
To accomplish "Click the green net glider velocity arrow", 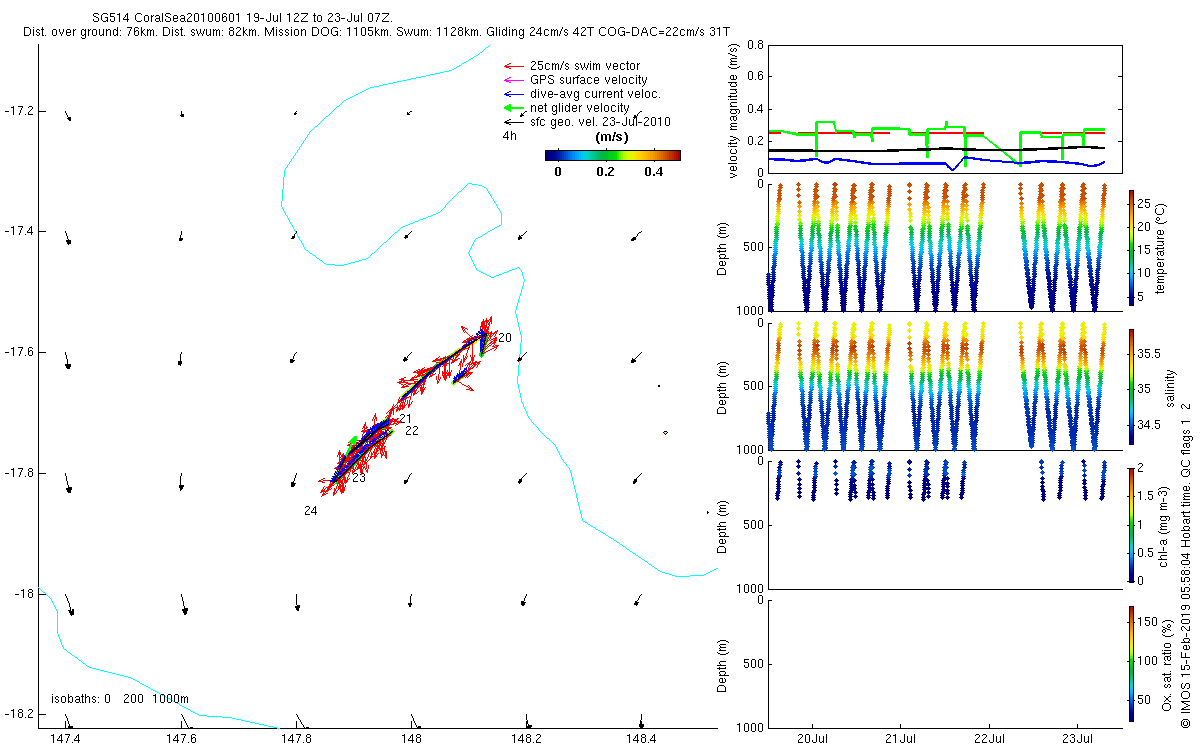I will pyautogui.click(x=514, y=108).
